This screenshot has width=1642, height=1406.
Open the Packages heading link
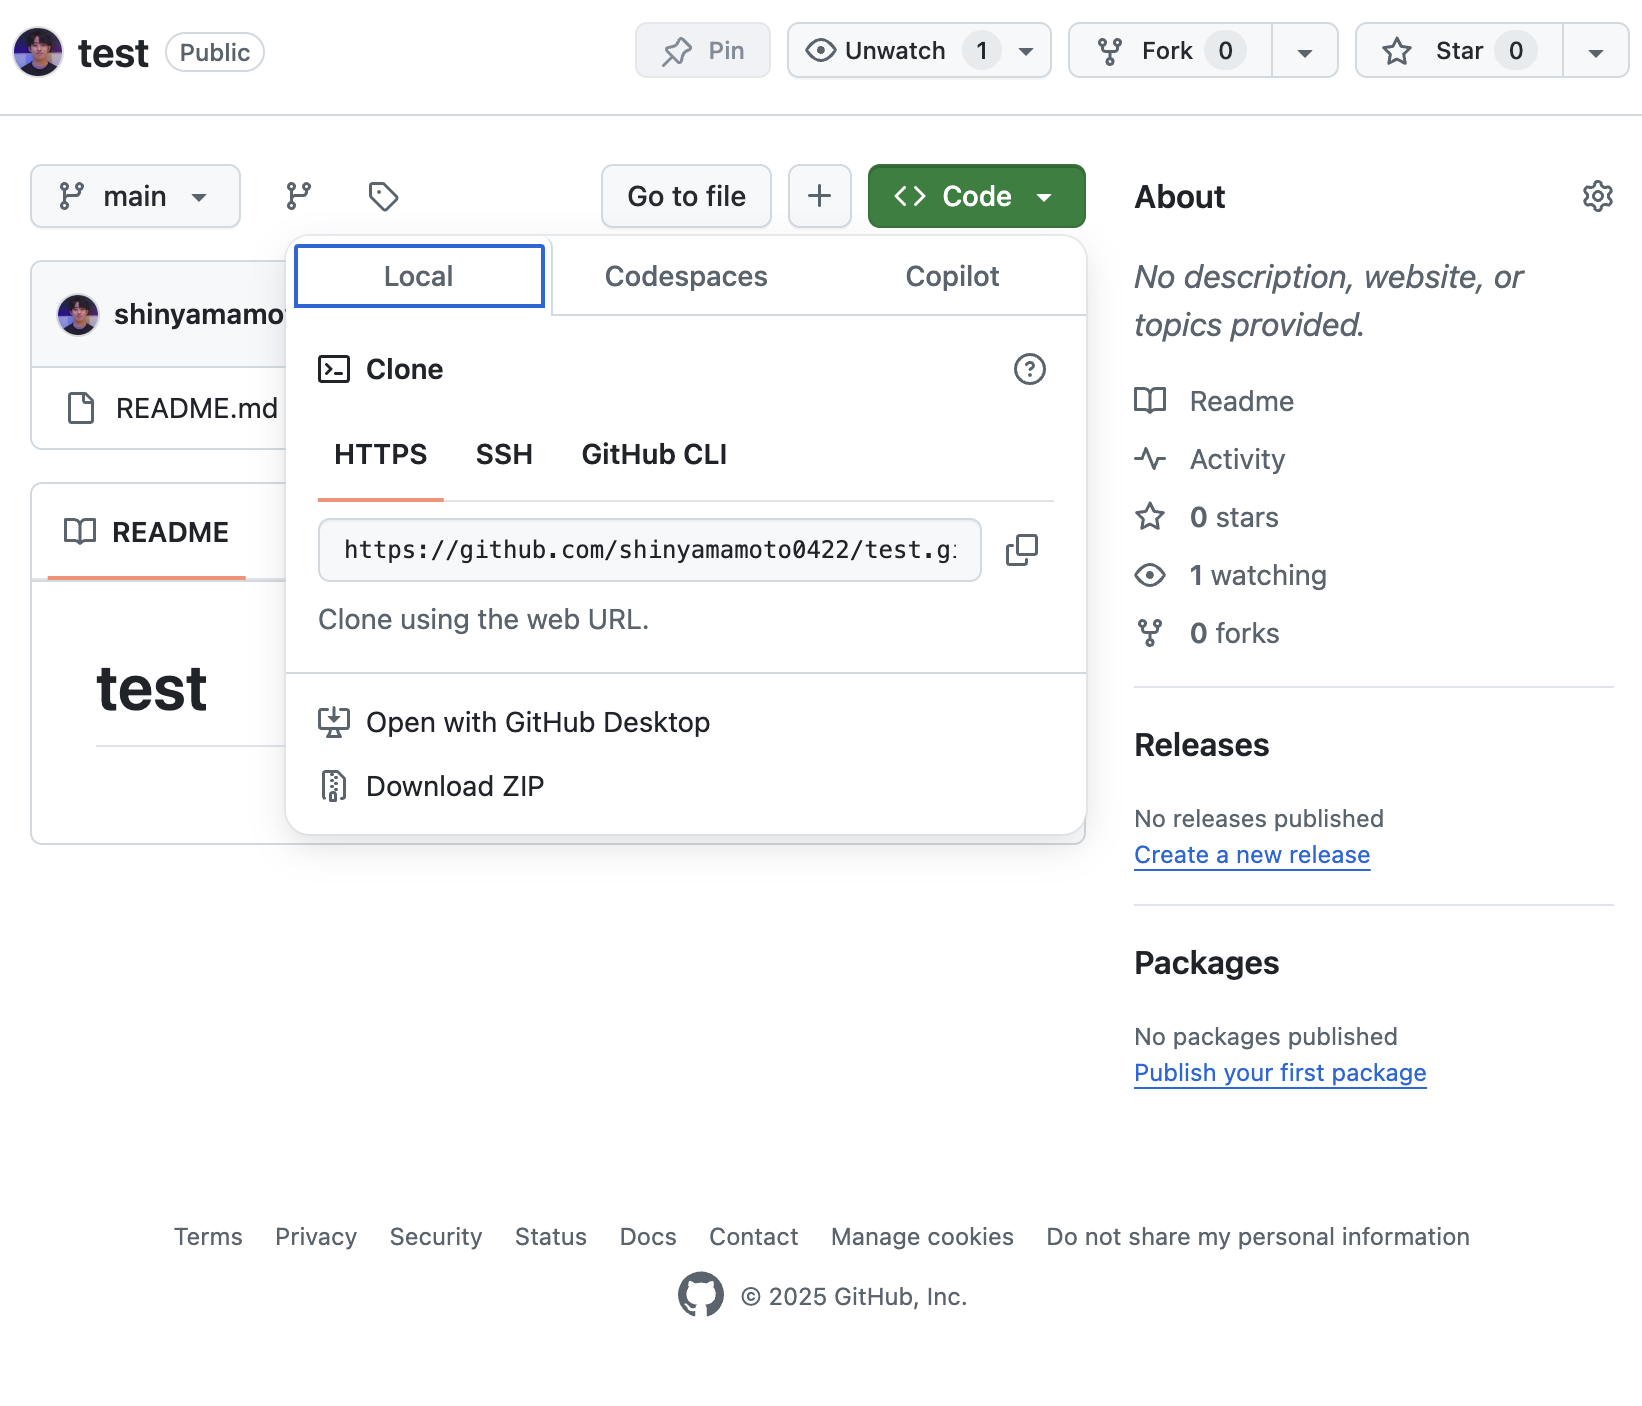click(1207, 963)
